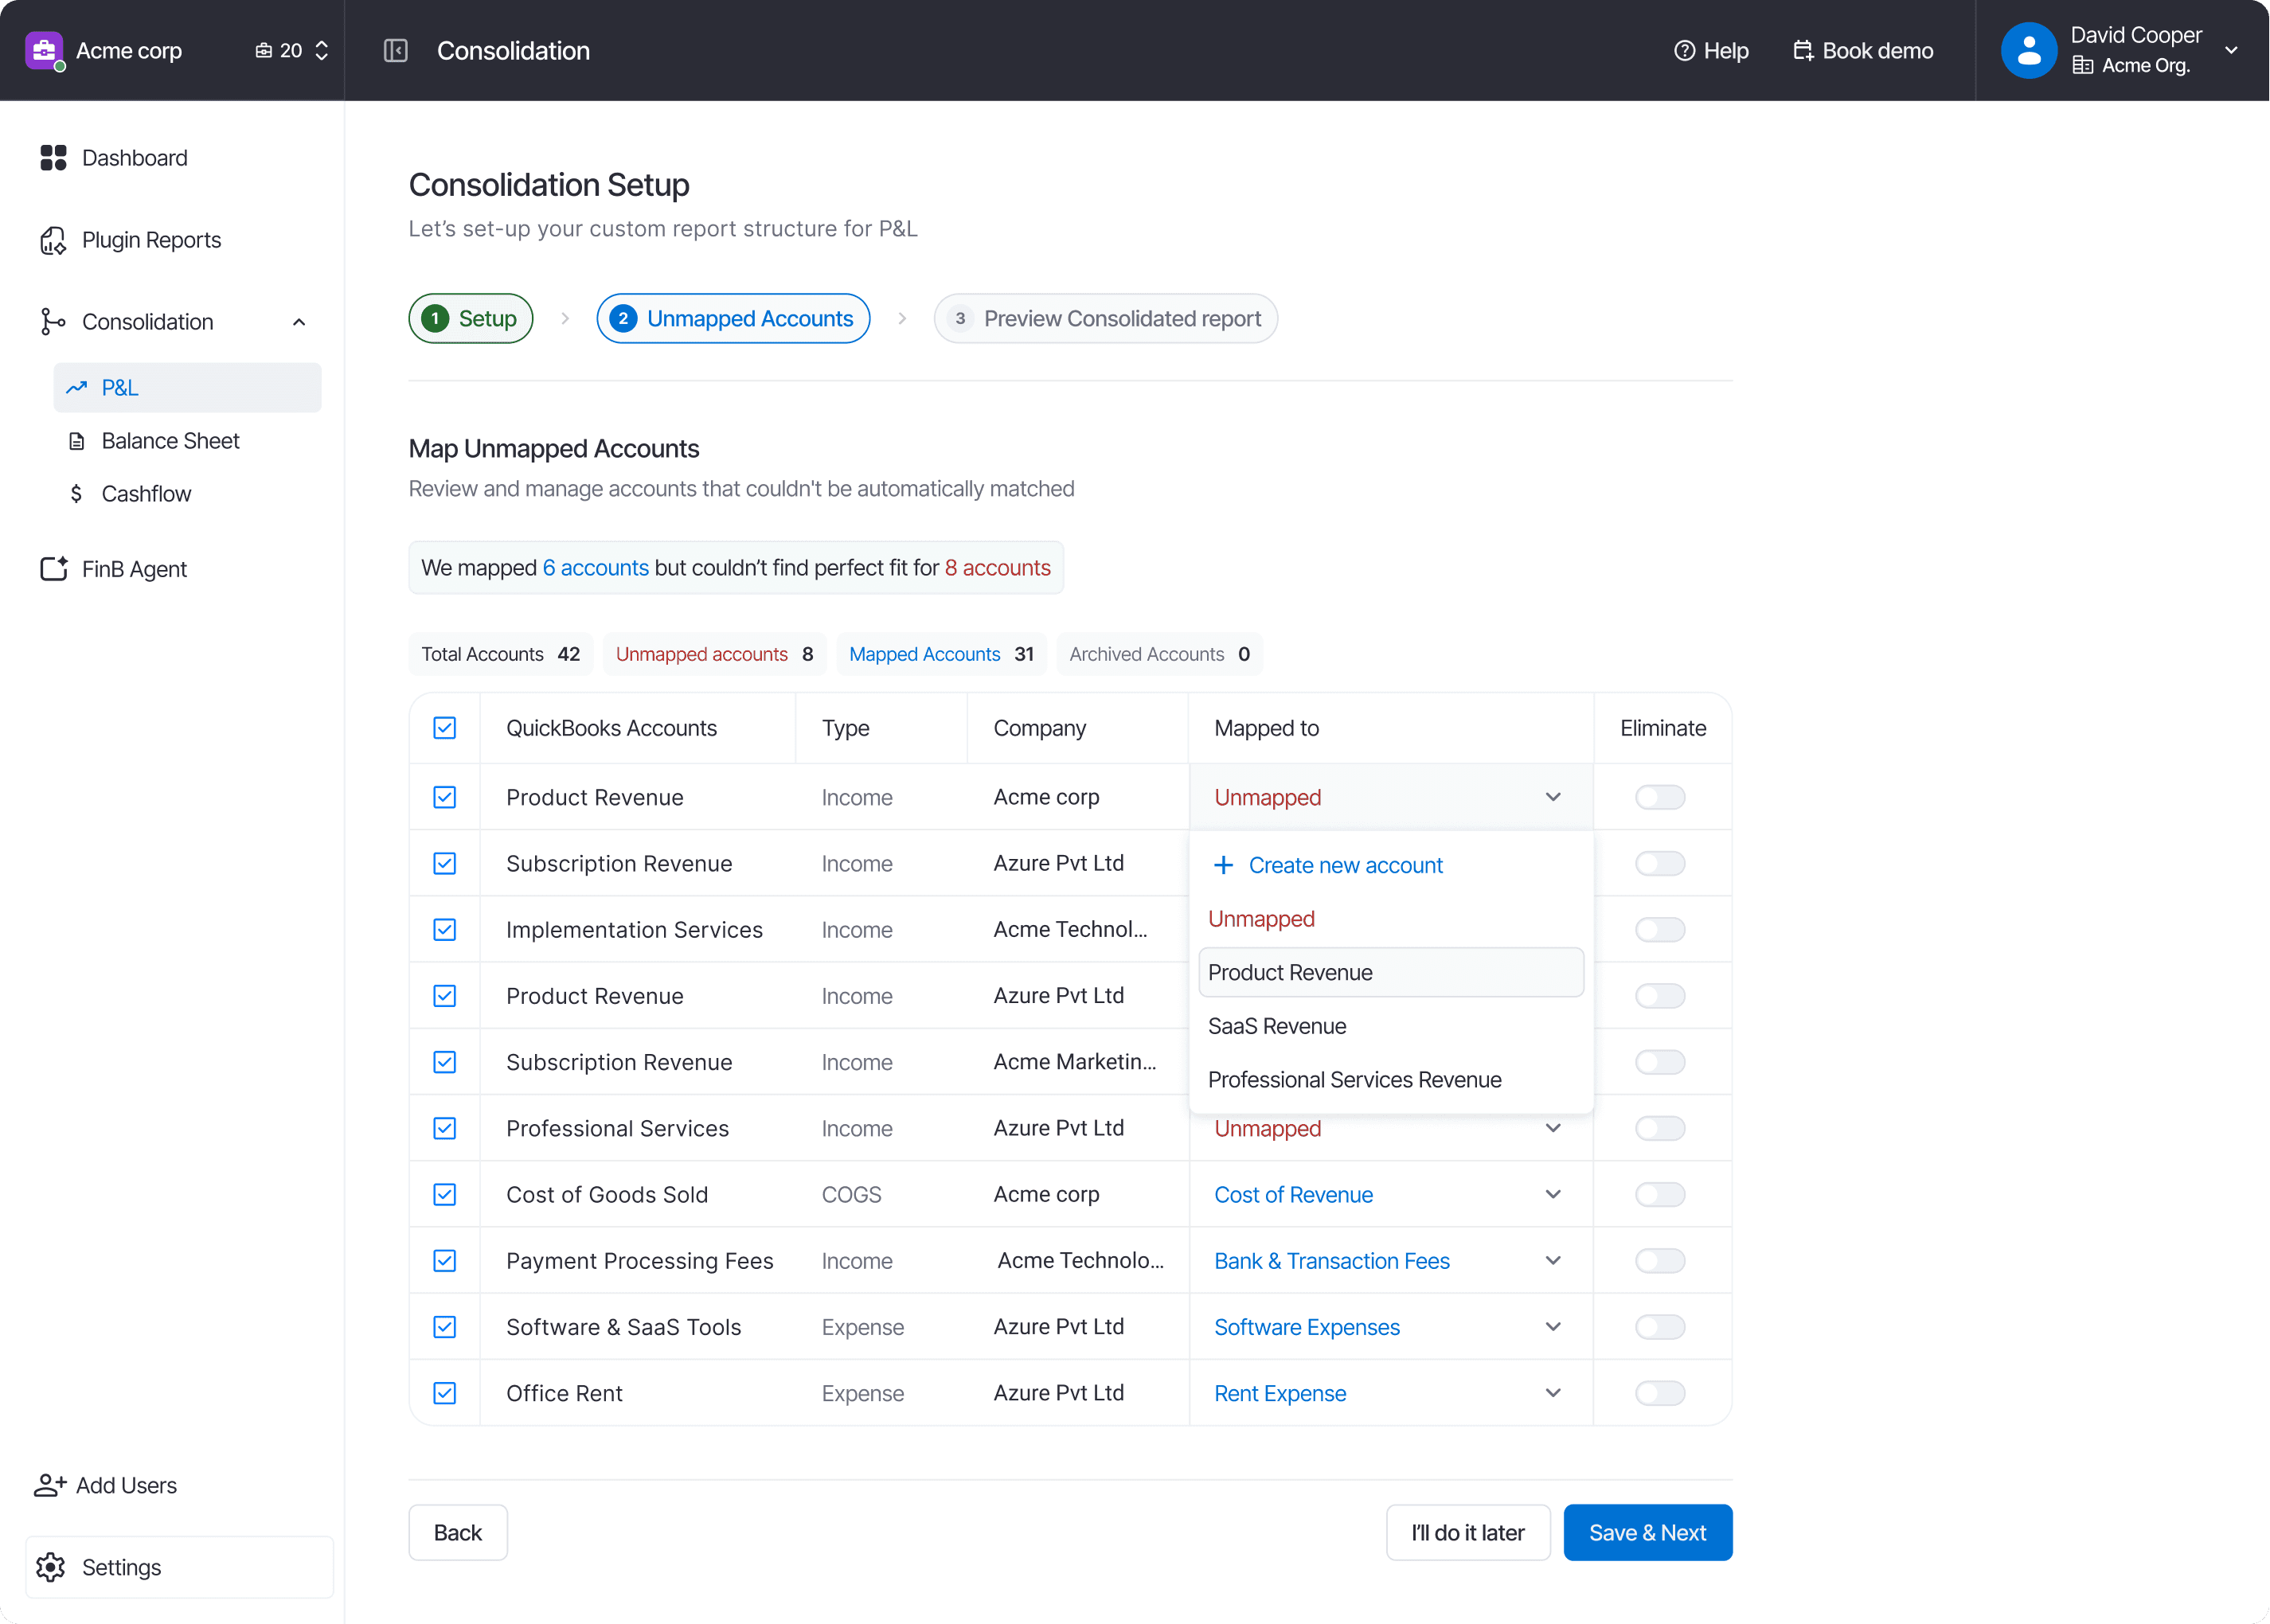Collapse the Consolidation sidebar section
The height and width of the screenshot is (1624, 2270).
tap(298, 322)
